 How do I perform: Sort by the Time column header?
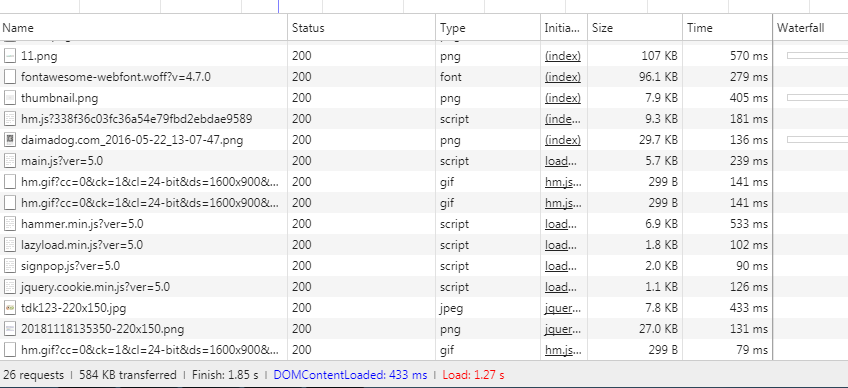coord(727,28)
